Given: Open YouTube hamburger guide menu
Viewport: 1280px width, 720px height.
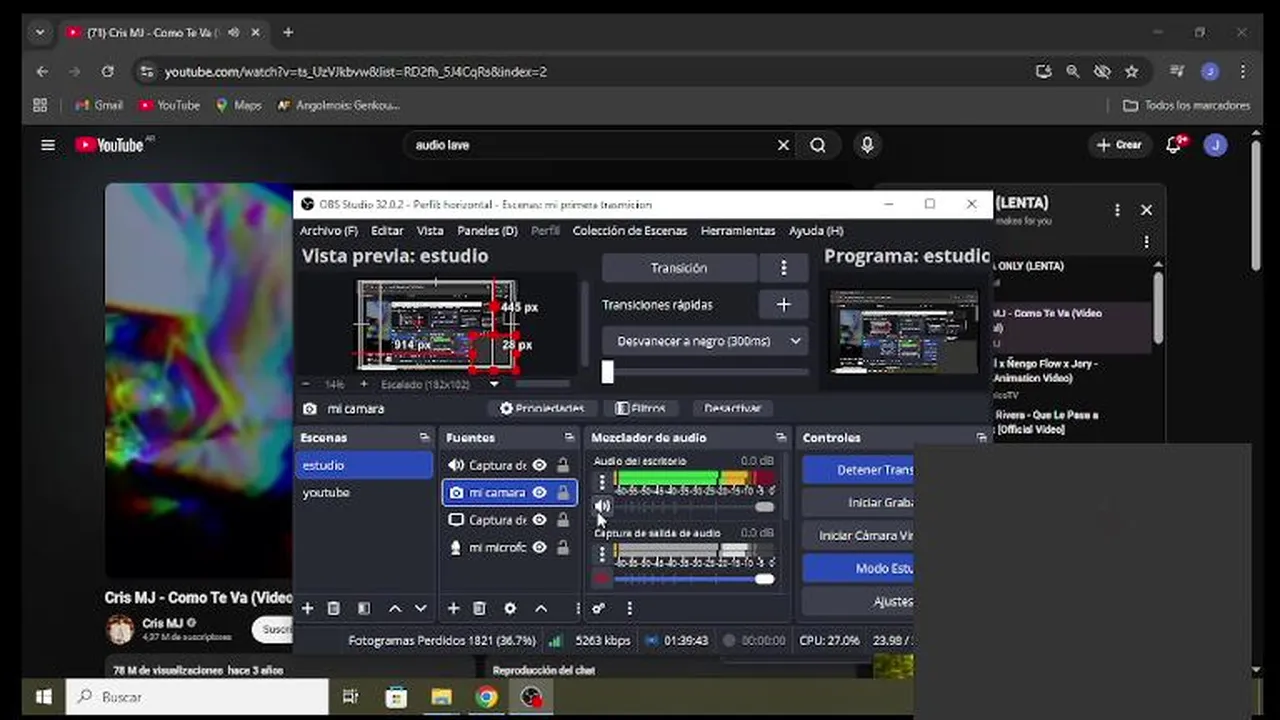Looking at the screenshot, I should (47, 145).
